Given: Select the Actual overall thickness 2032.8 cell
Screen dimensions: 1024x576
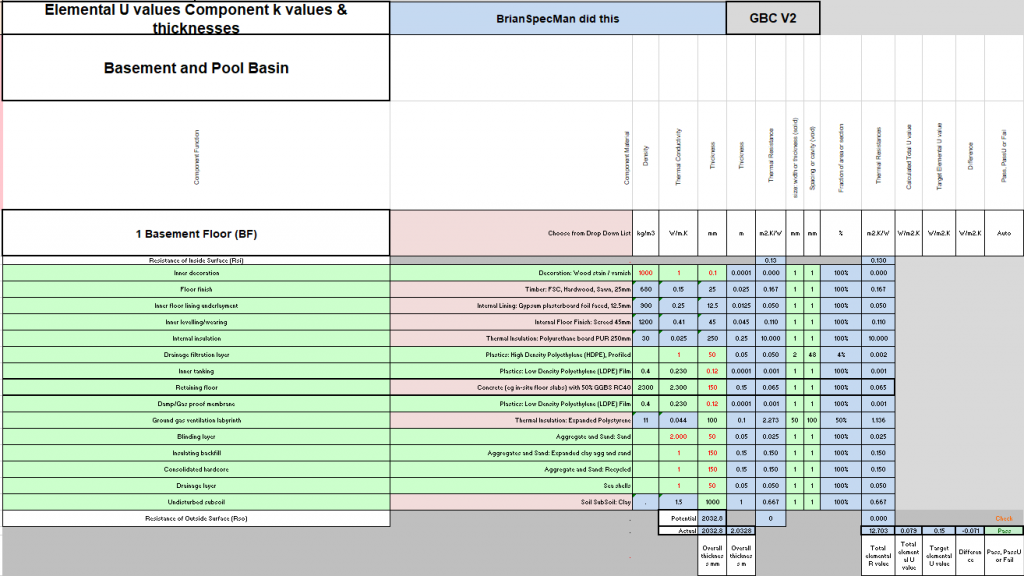Looking at the screenshot, I should (712, 531).
